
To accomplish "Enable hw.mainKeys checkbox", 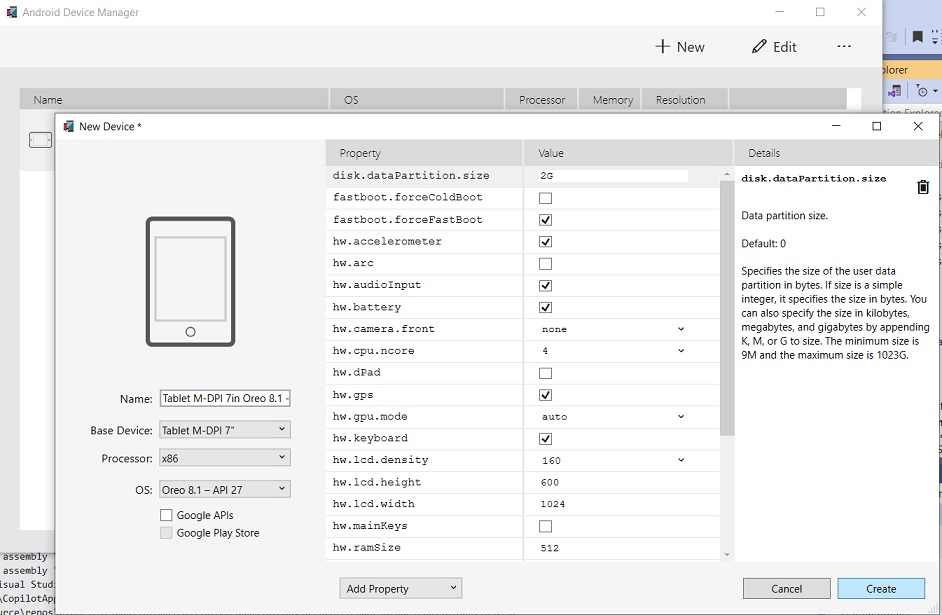I will [x=545, y=526].
